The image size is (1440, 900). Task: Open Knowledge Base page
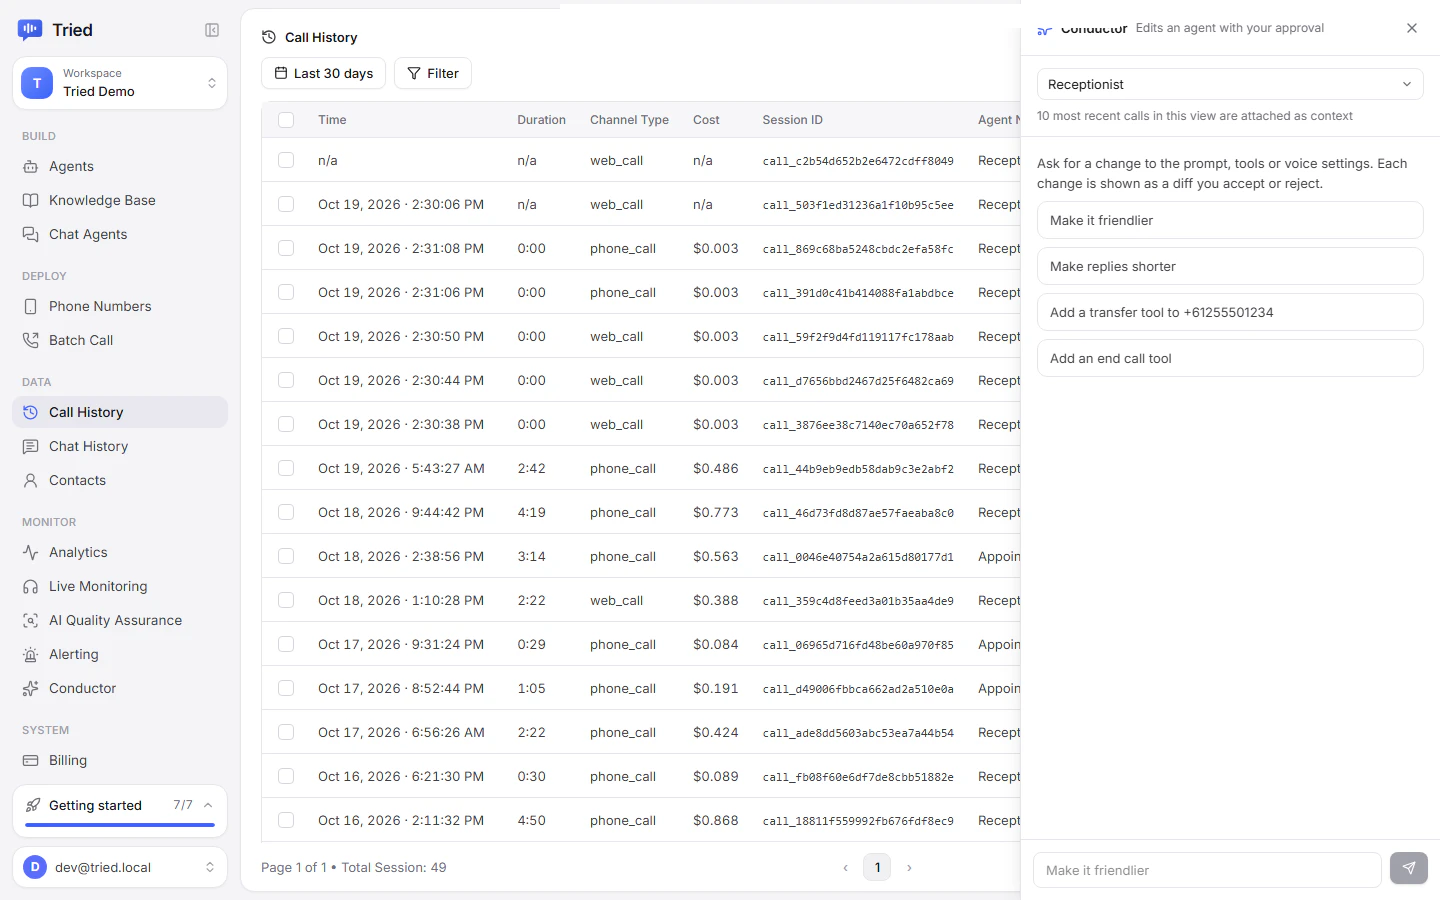click(120, 200)
